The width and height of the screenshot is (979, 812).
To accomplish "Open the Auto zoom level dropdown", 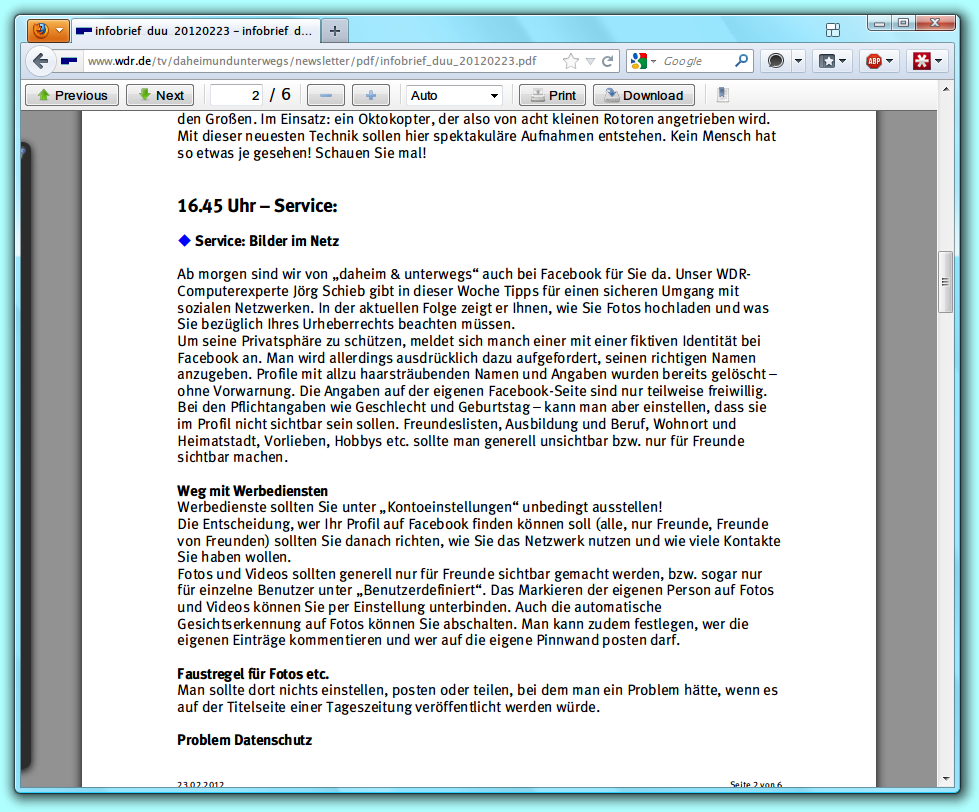I will (x=454, y=95).
